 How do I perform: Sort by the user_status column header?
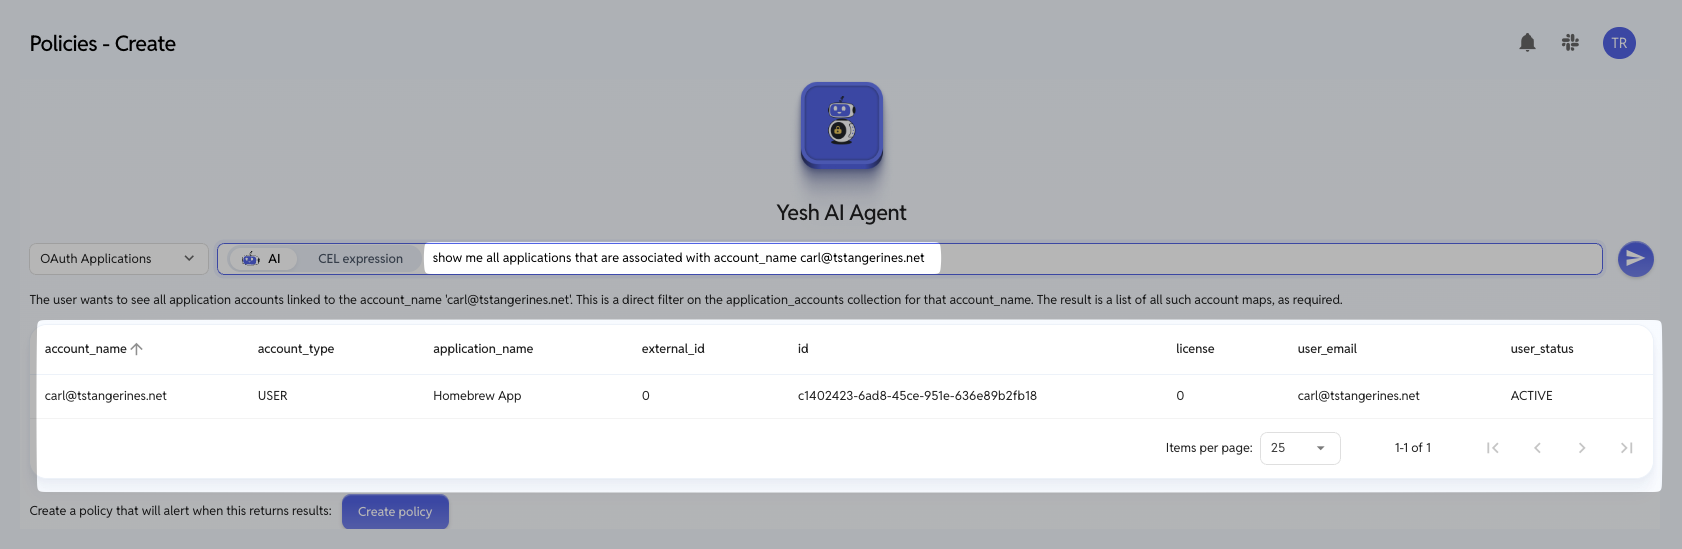click(x=1542, y=349)
